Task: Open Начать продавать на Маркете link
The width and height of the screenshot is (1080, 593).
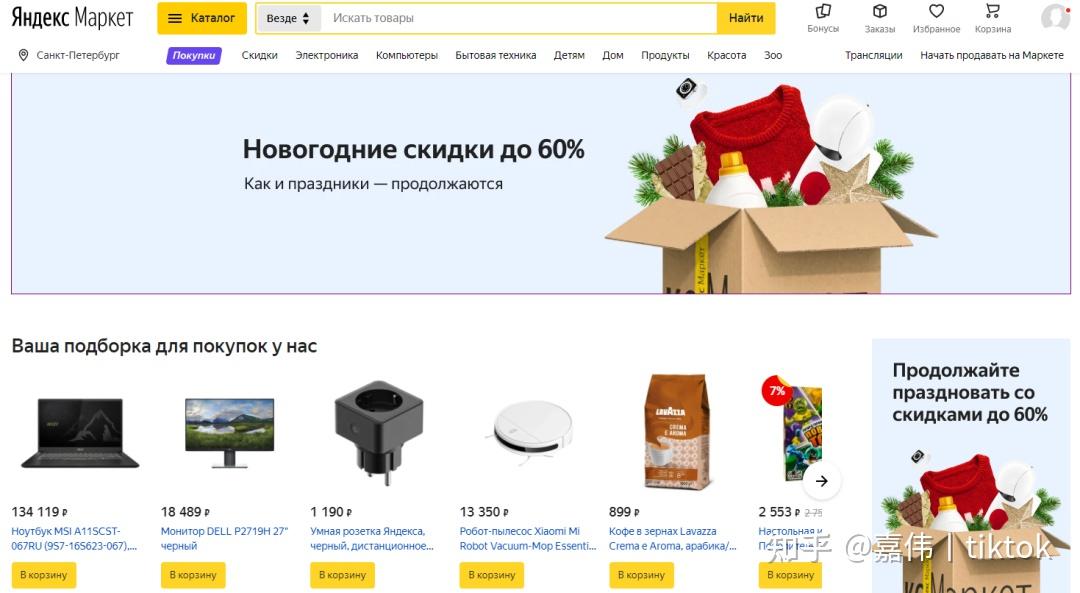Action: (x=992, y=56)
